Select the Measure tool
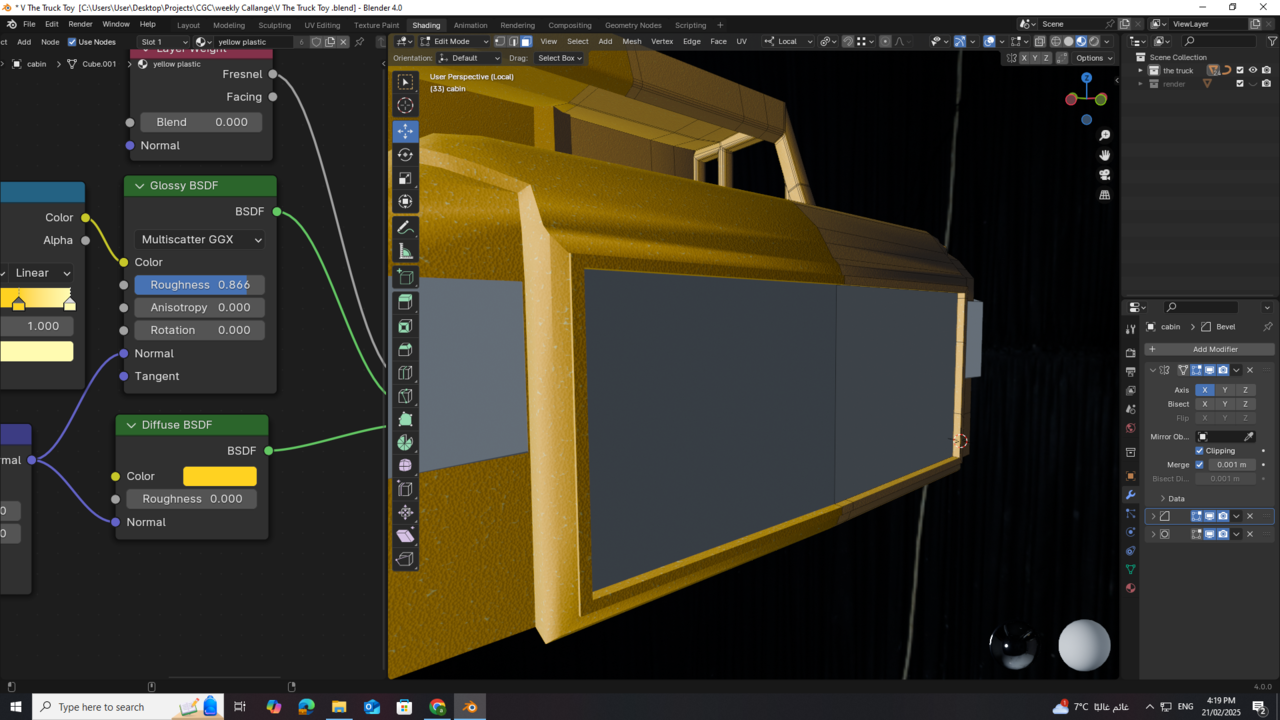Image resolution: width=1280 pixels, height=720 pixels. tap(405, 251)
